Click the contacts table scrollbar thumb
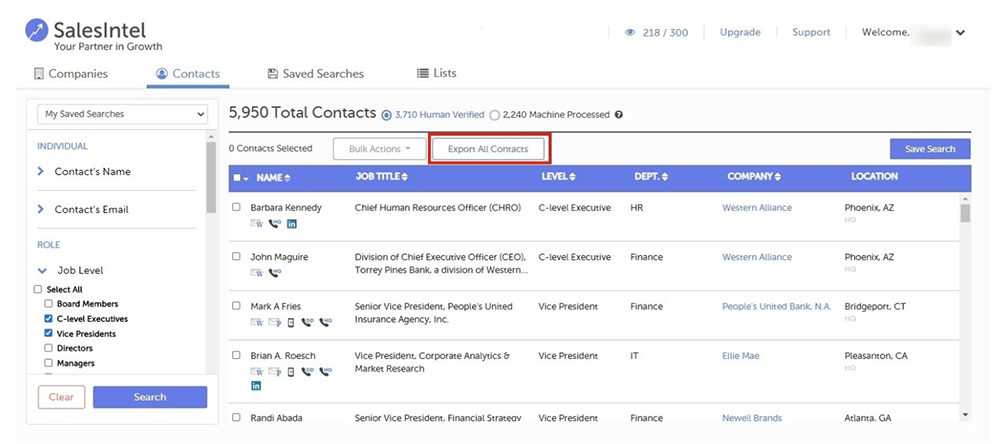This screenshot has height=444, width=1008. 965,213
